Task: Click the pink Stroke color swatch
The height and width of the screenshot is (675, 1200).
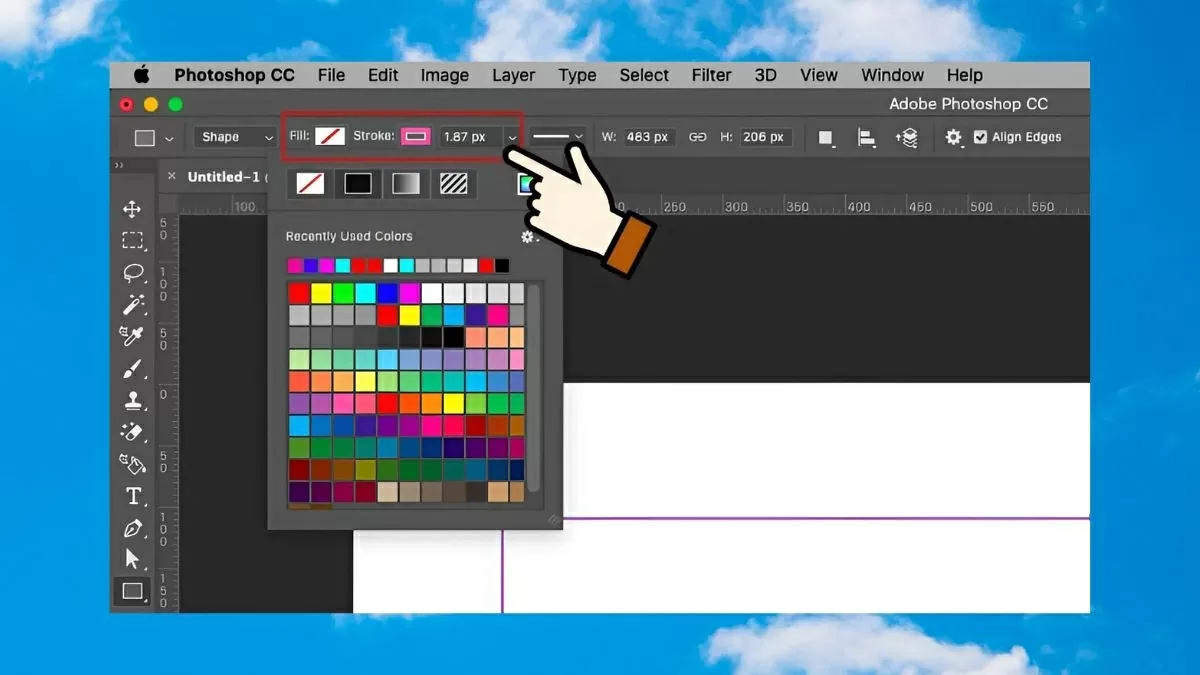Action: point(415,137)
